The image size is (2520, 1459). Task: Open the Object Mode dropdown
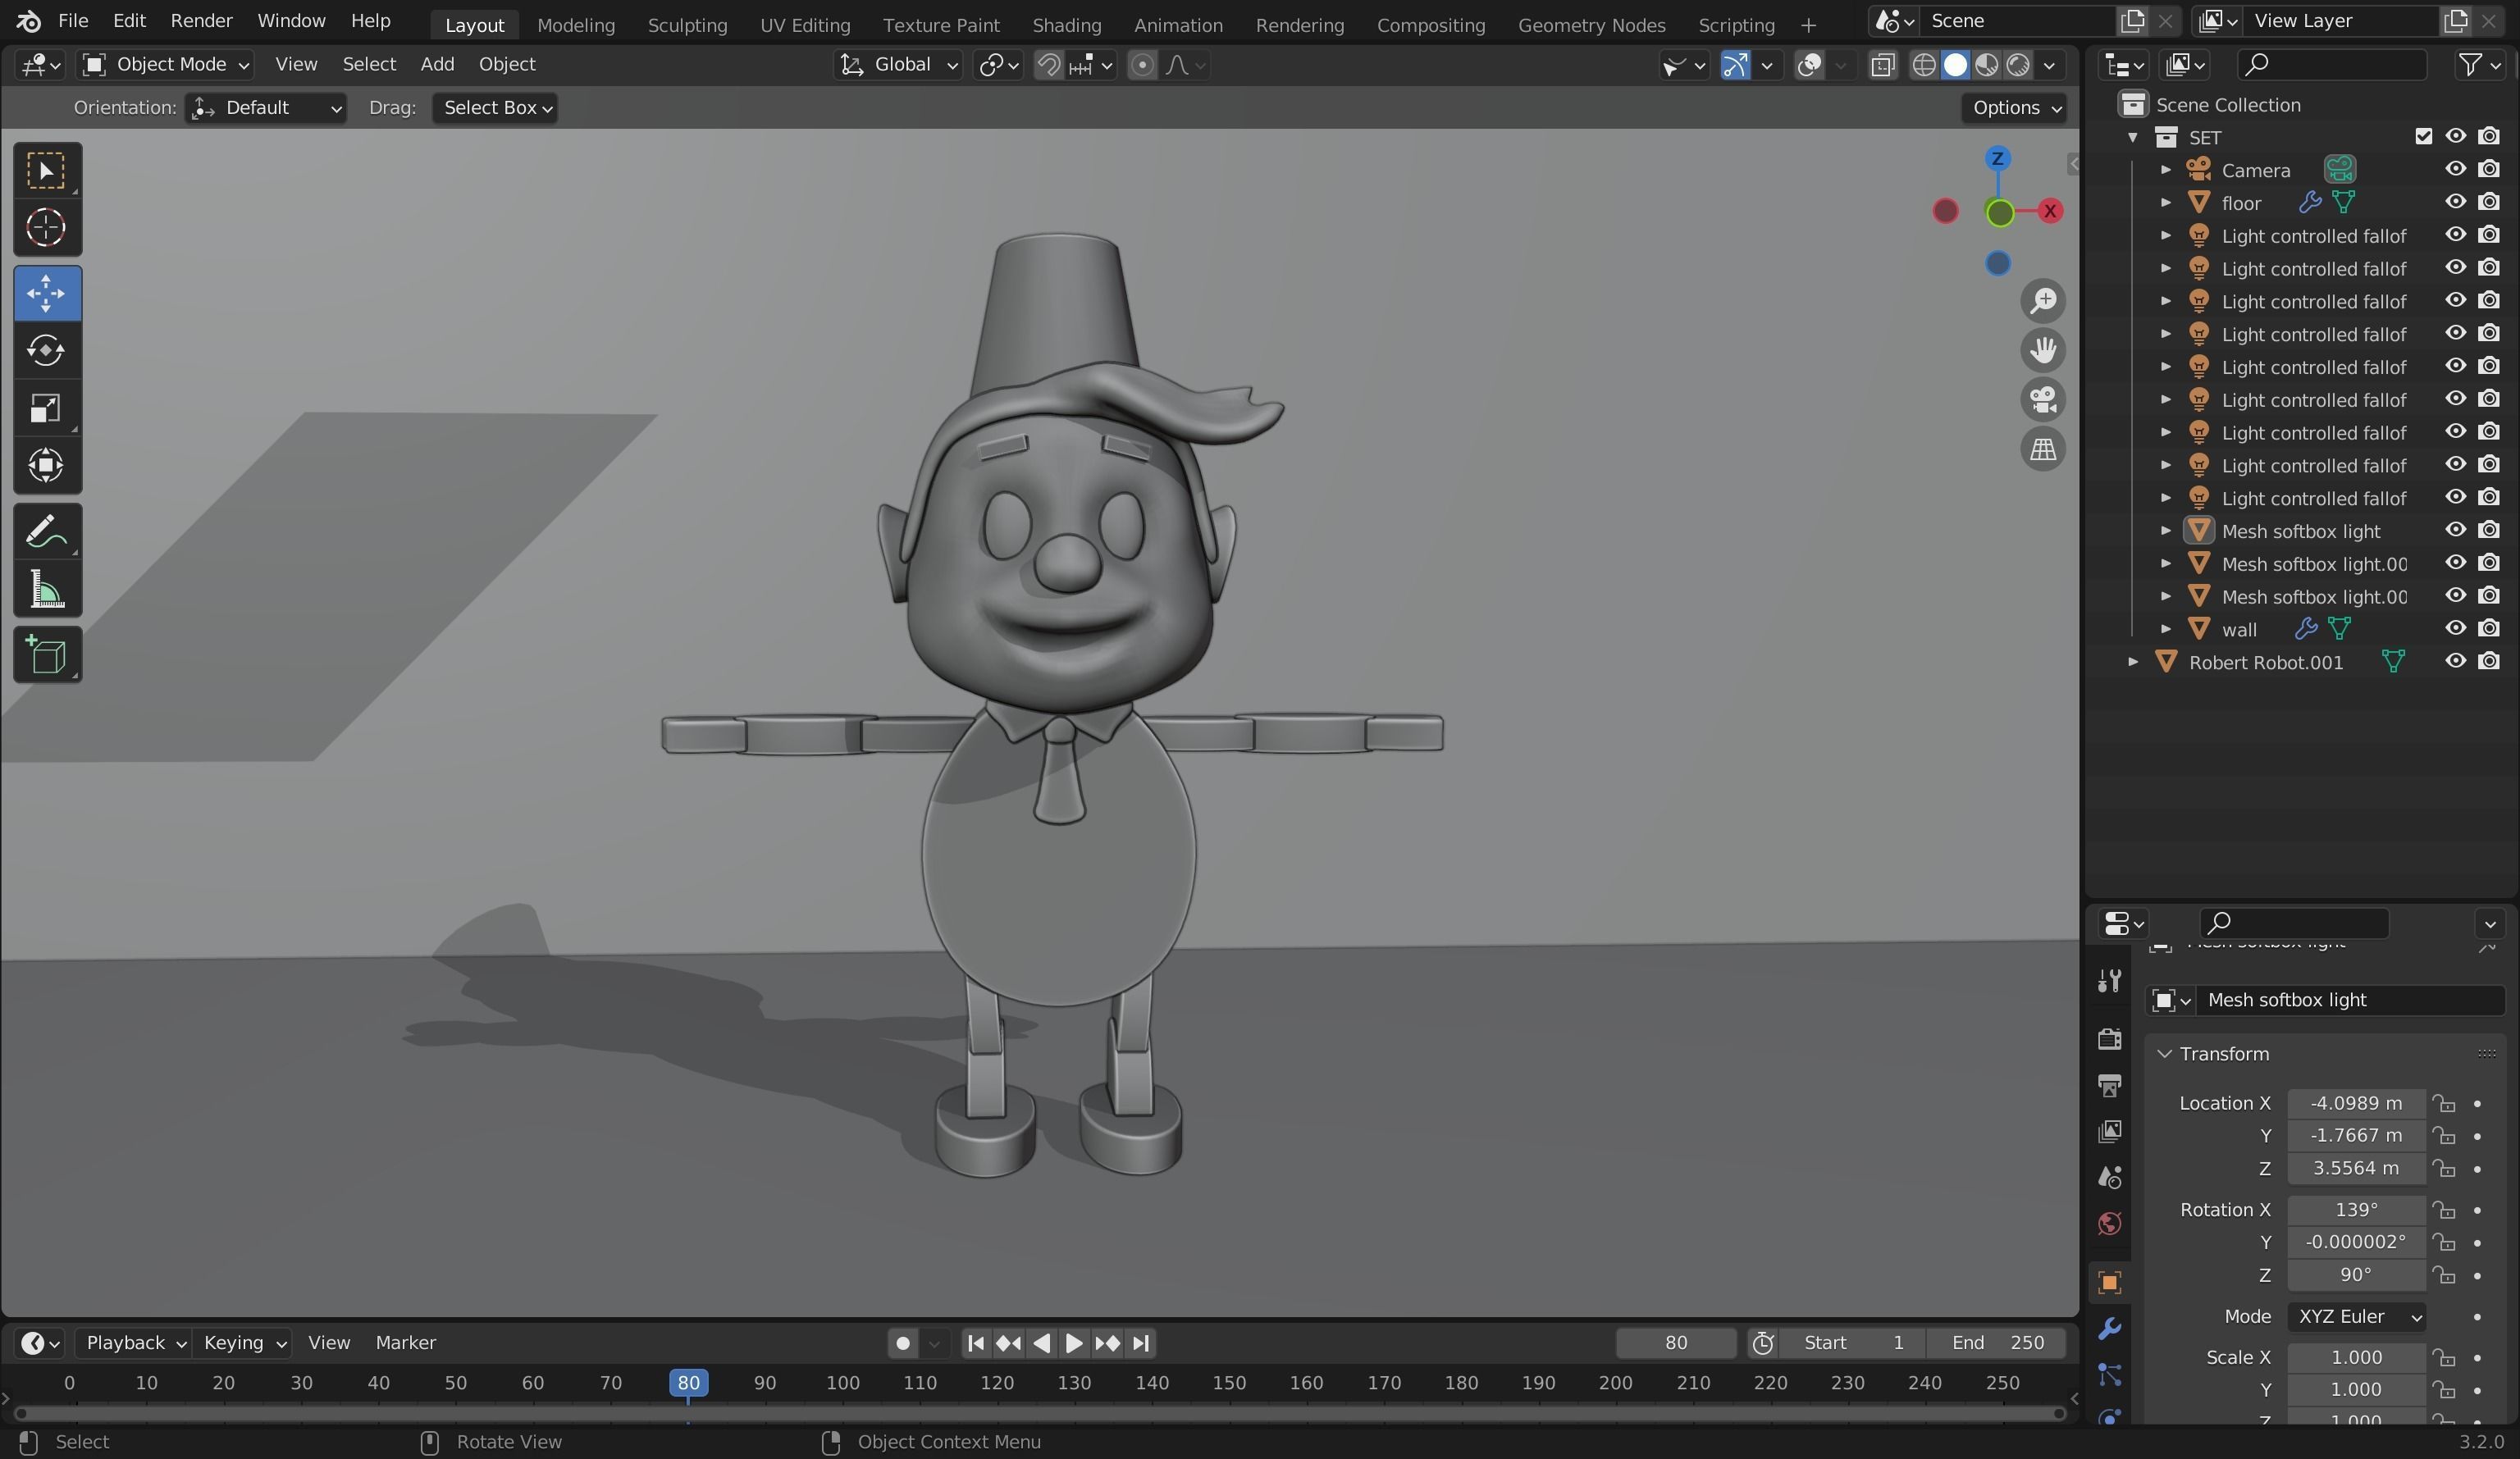[165, 65]
